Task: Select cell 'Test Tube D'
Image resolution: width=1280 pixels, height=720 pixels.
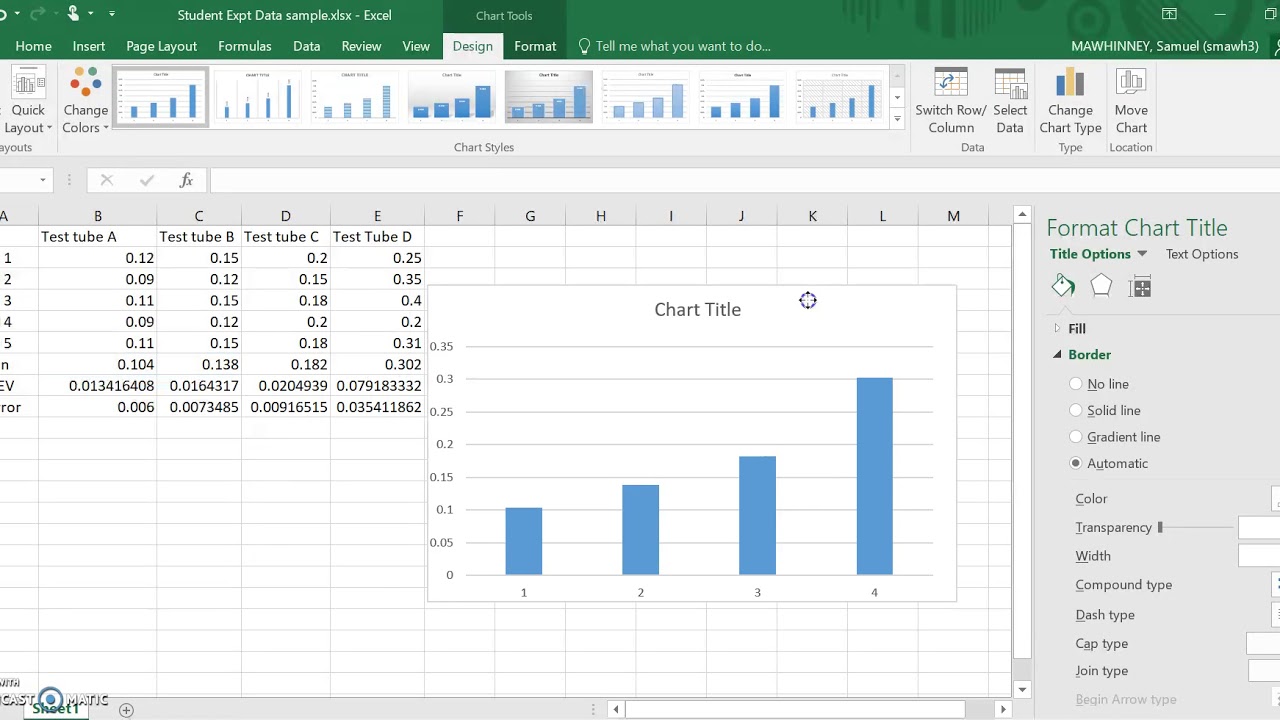Action: point(377,237)
